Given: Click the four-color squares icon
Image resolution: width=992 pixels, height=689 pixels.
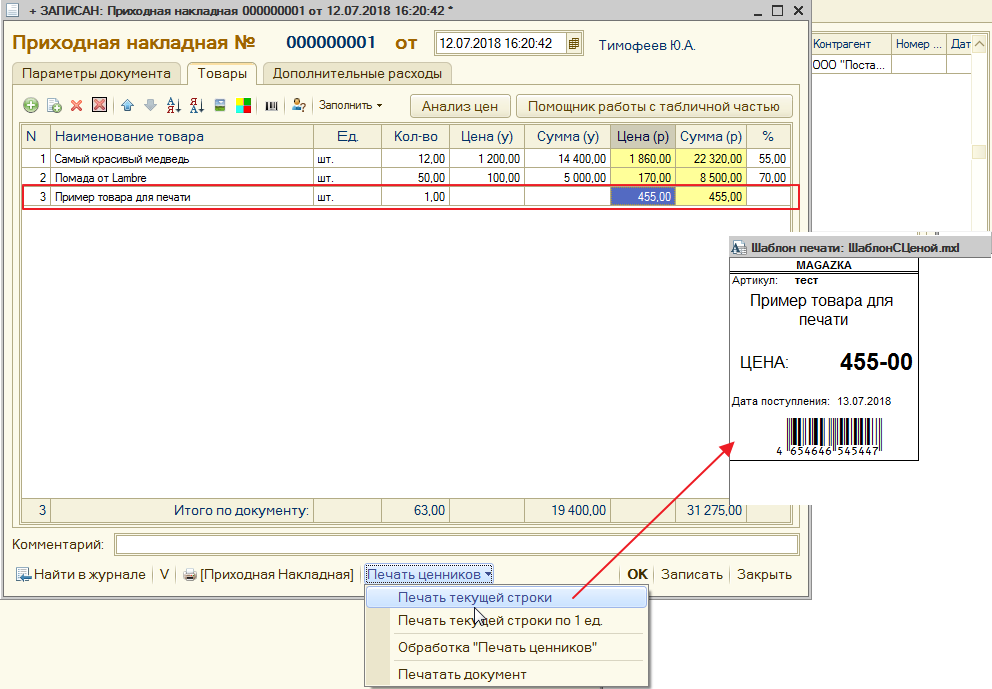Looking at the screenshot, I should [x=243, y=106].
